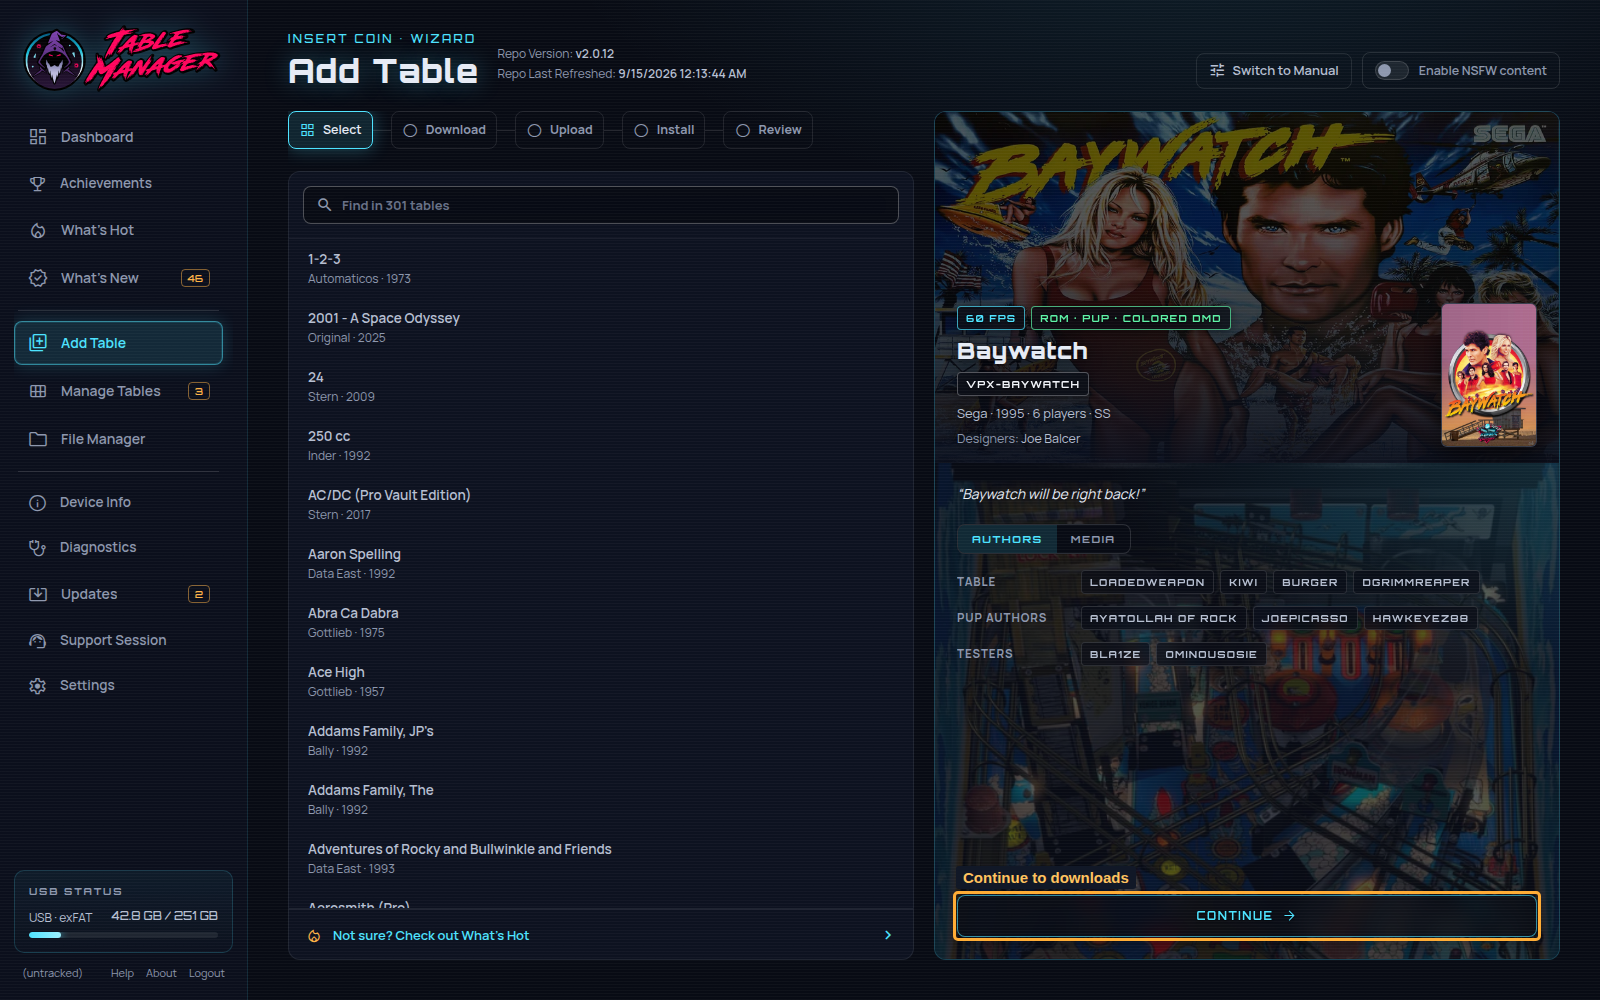The width and height of the screenshot is (1600, 1000).
Task: Select the Review wizard step
Action: tap(768, 130)
